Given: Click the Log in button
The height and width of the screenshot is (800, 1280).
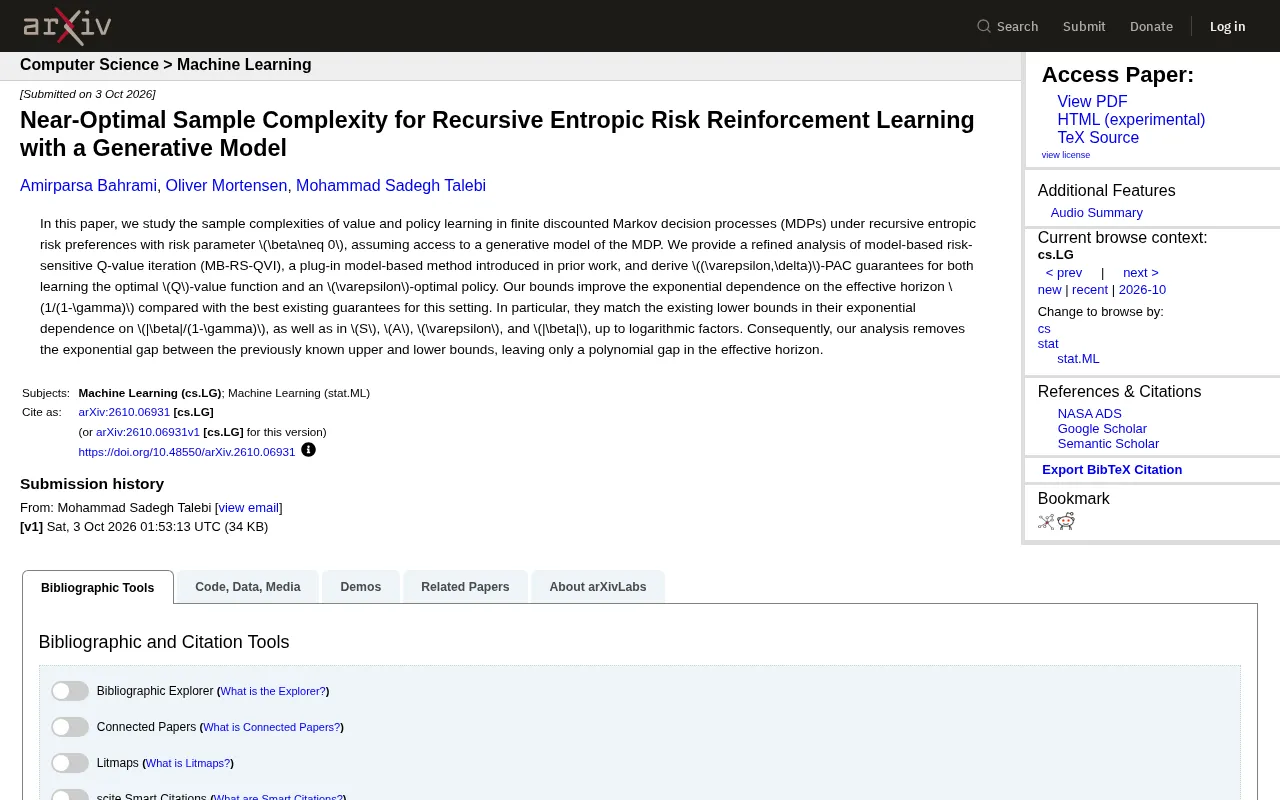Looking at the screenshot, I should [x=1227, y=26].
